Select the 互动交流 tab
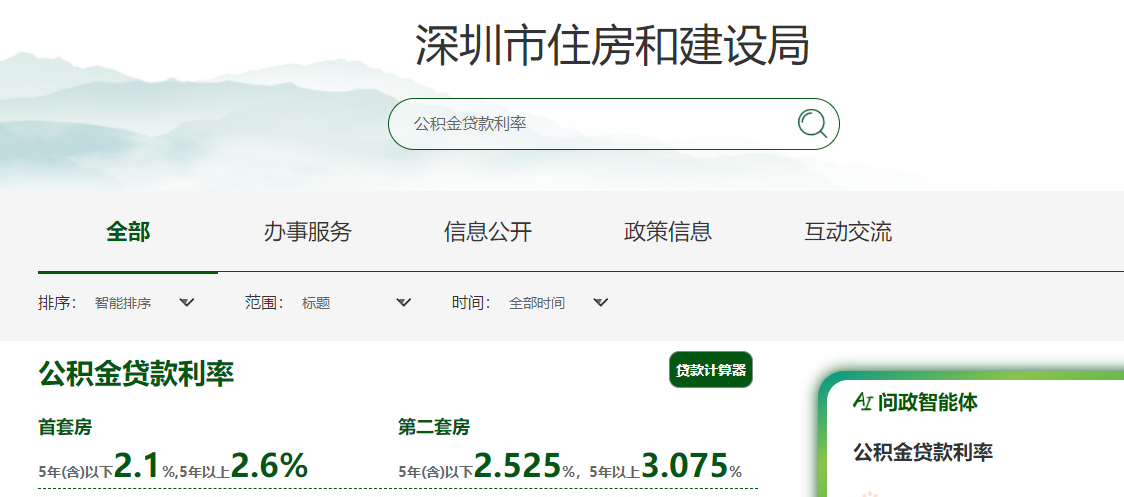 coord(848,232)
